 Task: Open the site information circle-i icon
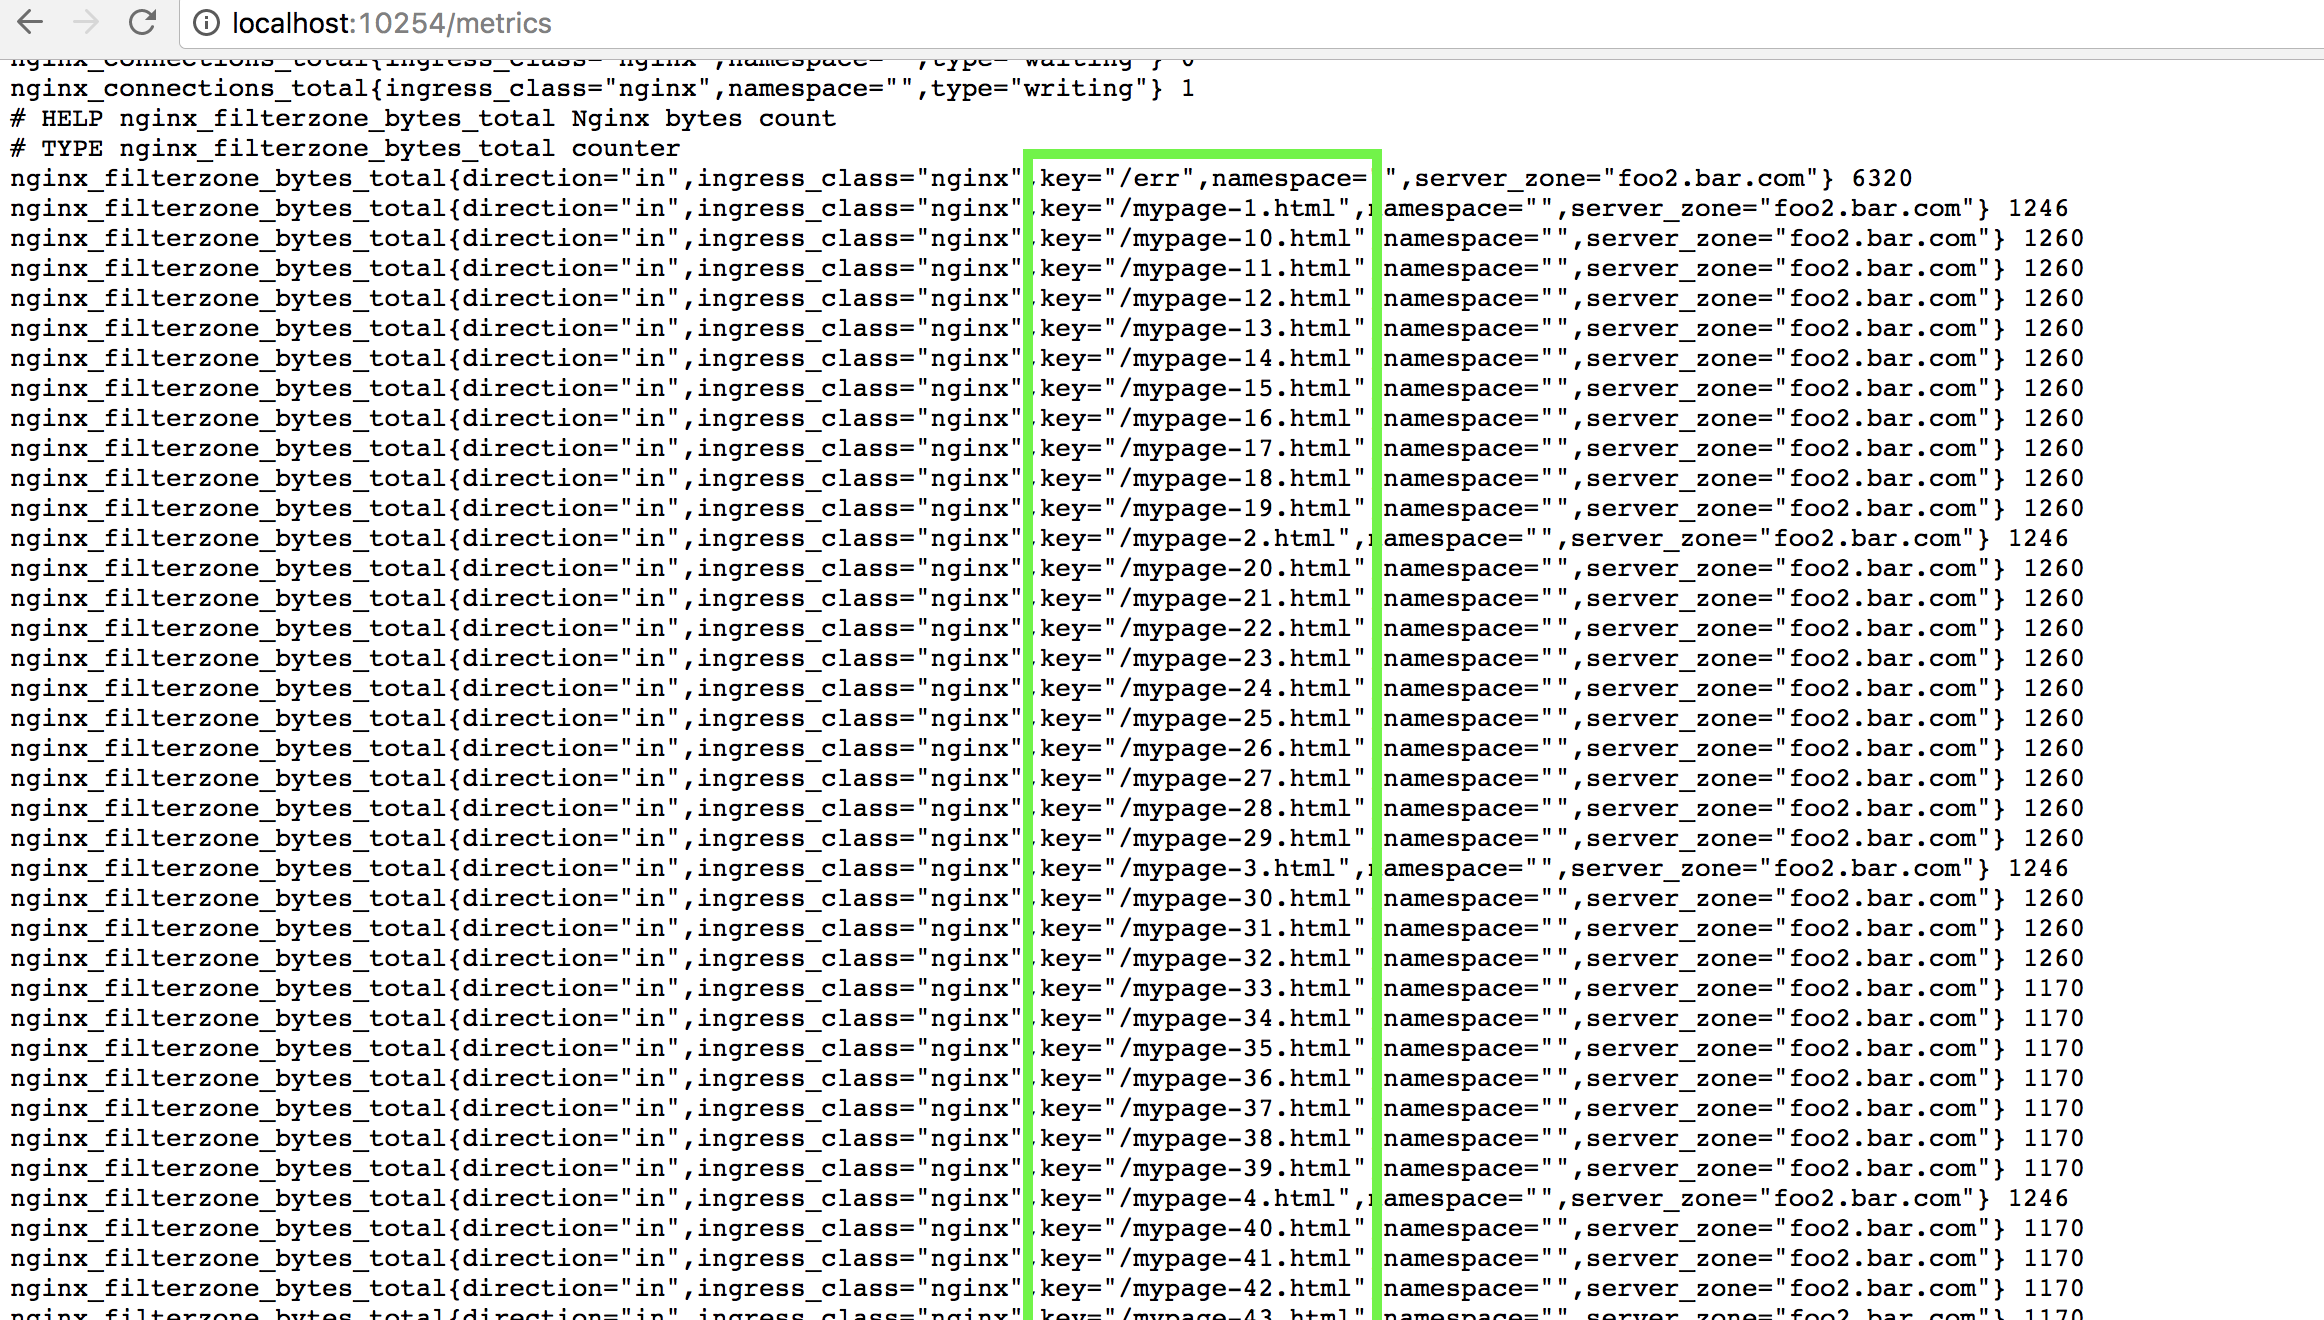point(206,23)
